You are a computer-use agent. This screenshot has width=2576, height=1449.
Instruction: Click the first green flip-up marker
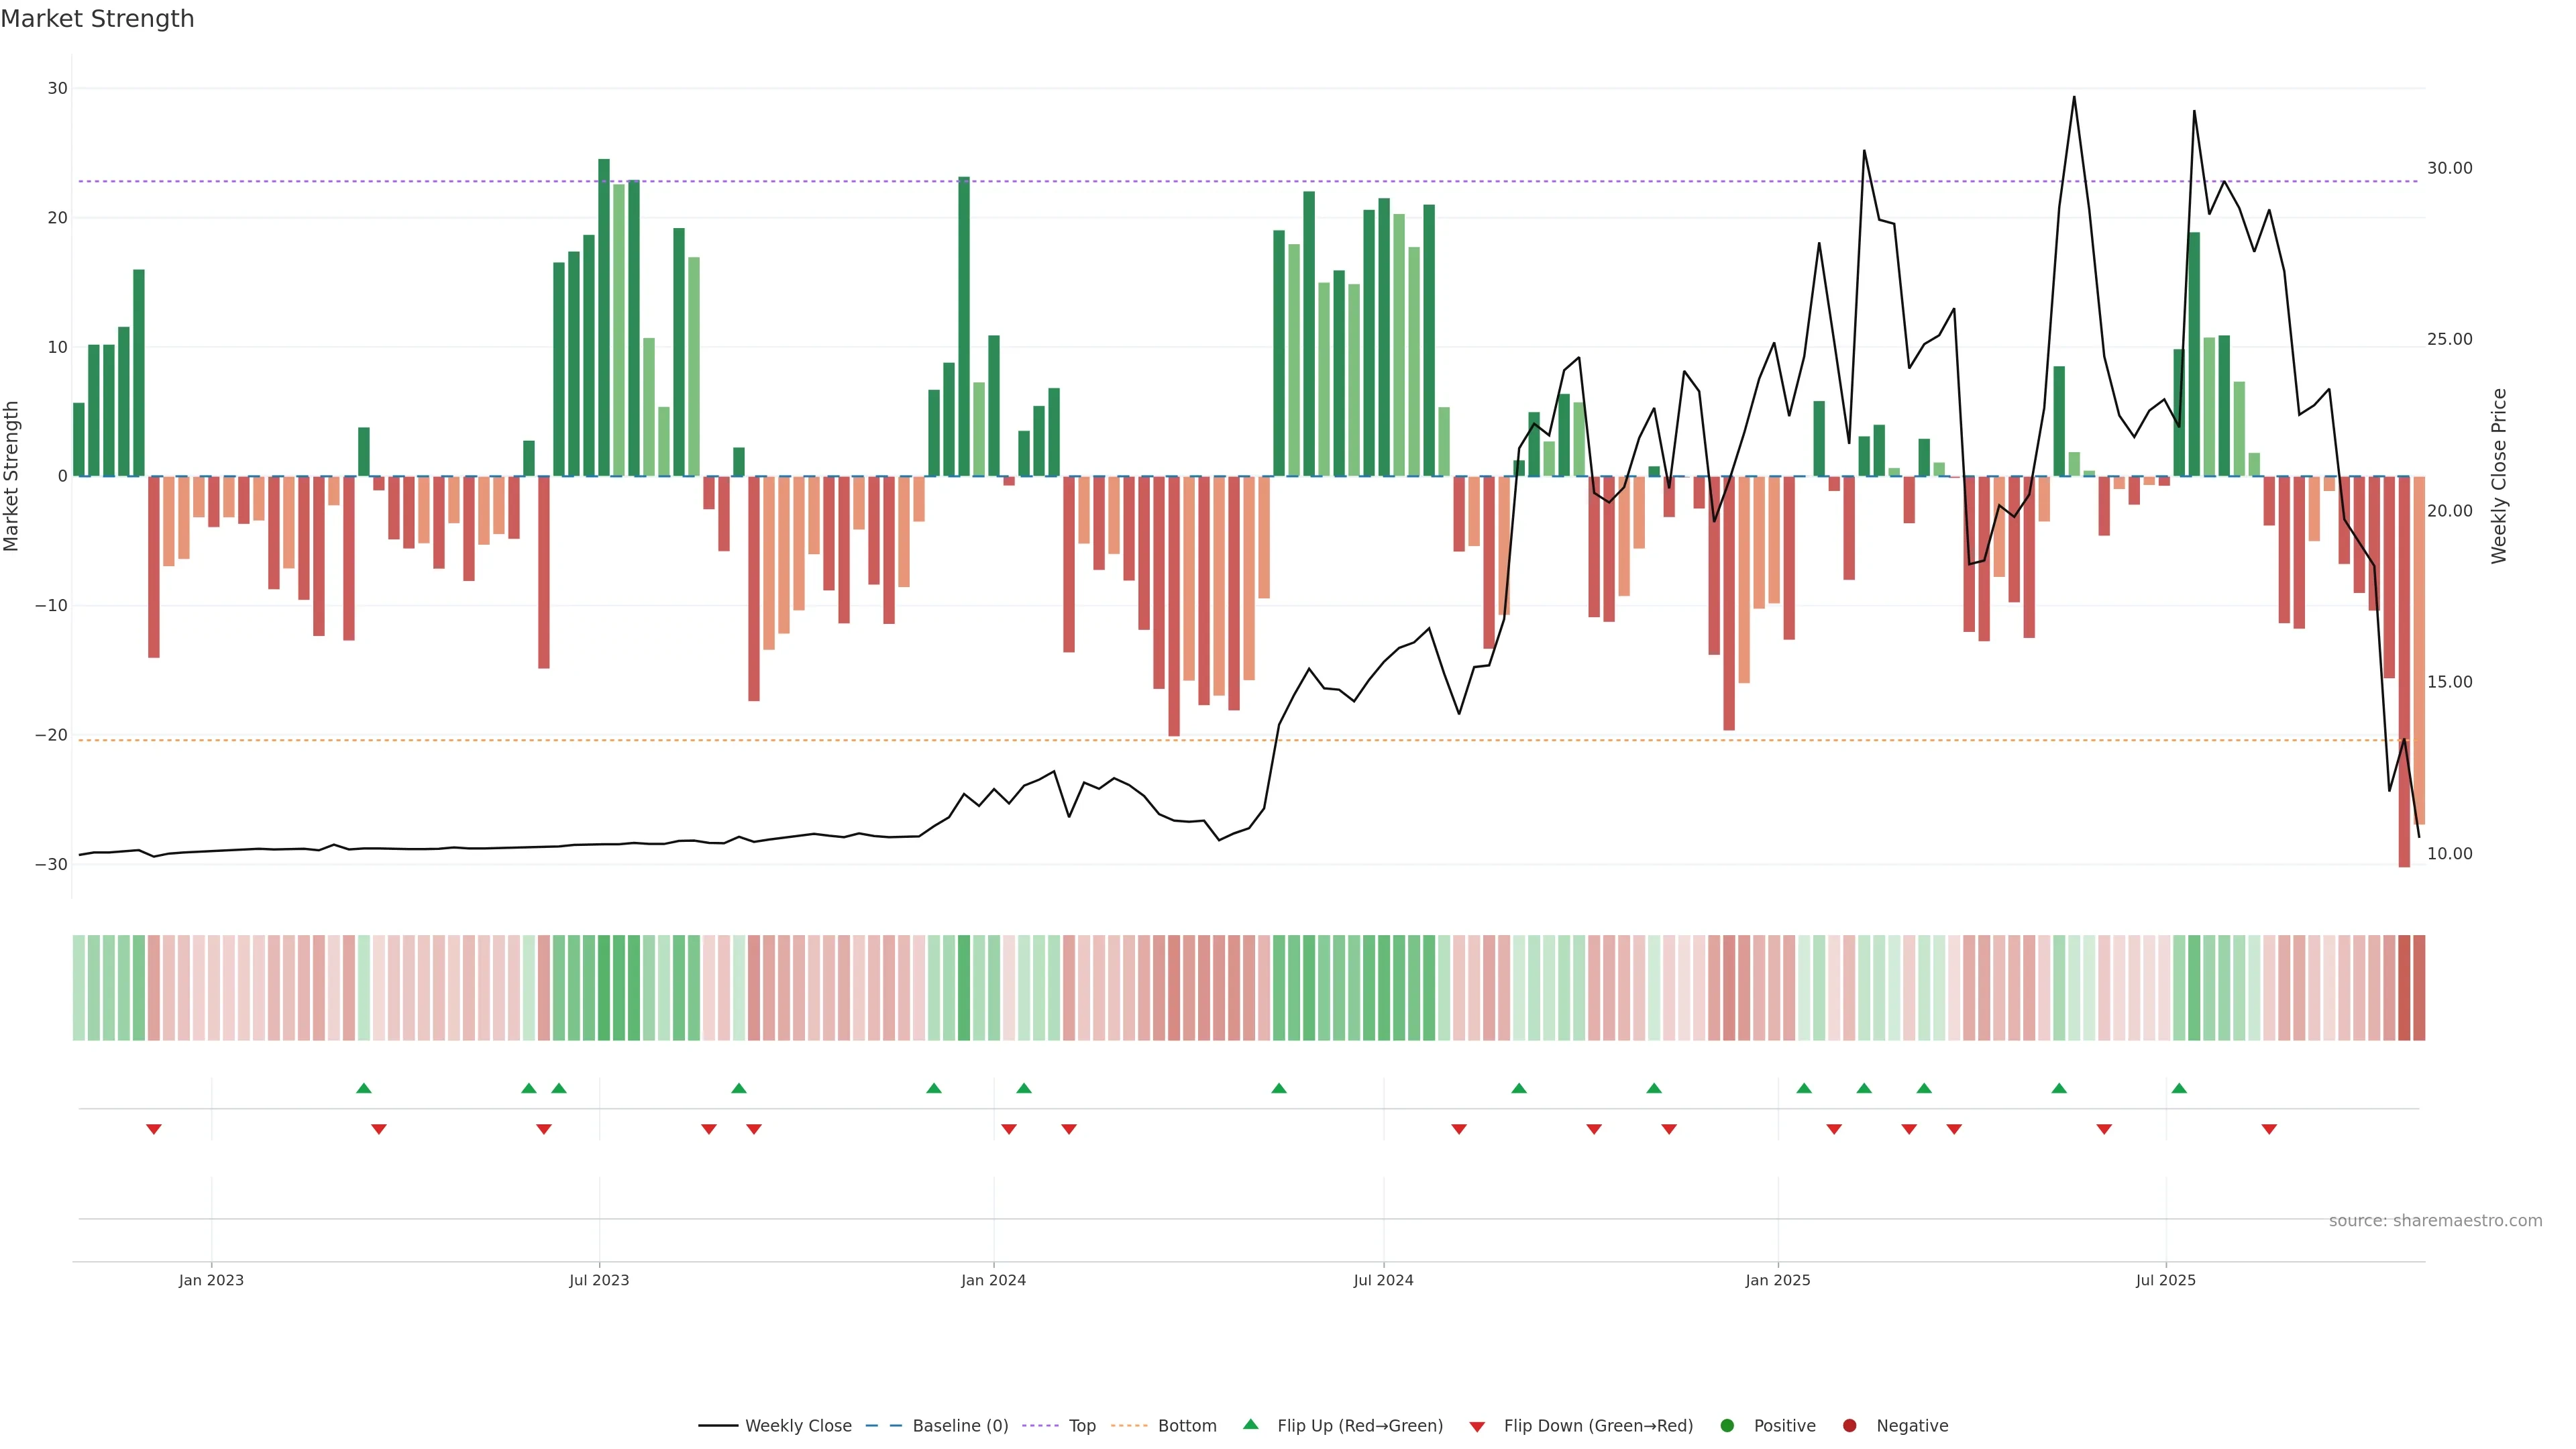pyautogui.click(x=364, y=1088)
